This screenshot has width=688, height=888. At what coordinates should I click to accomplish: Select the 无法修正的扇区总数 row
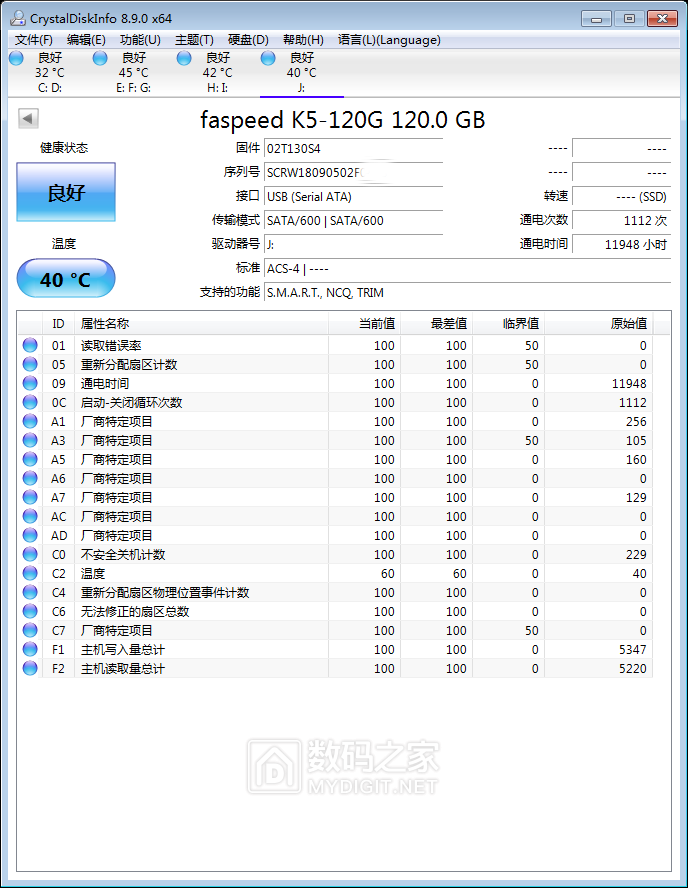335,611
